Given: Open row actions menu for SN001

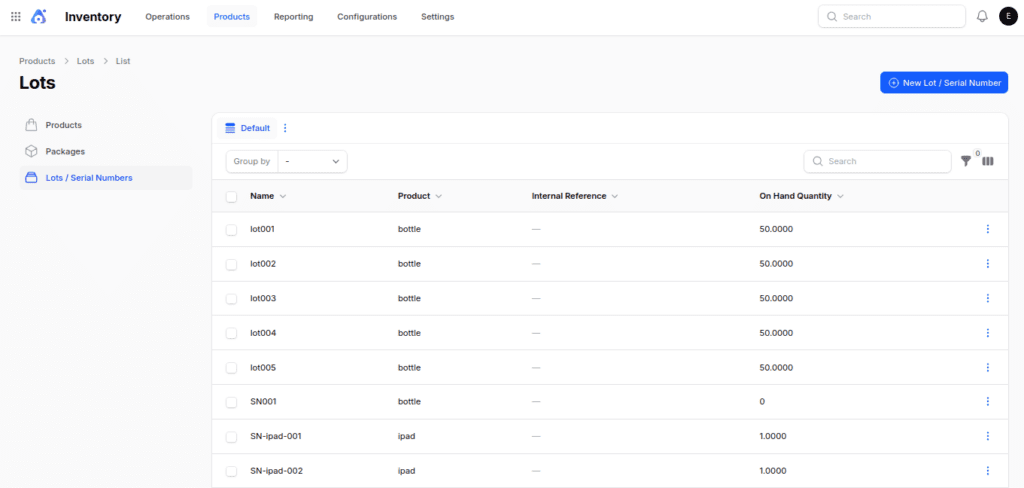Looking at the screenshot, I should click(987, 401).
